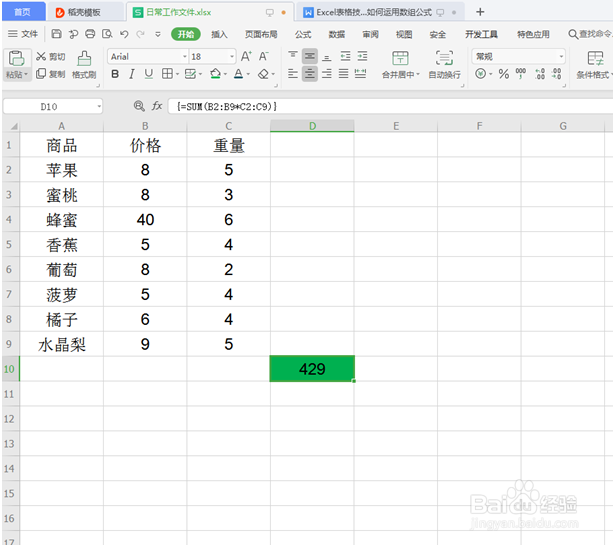
Task: Open the Name Box D10 dropdown
Action: 99,106
